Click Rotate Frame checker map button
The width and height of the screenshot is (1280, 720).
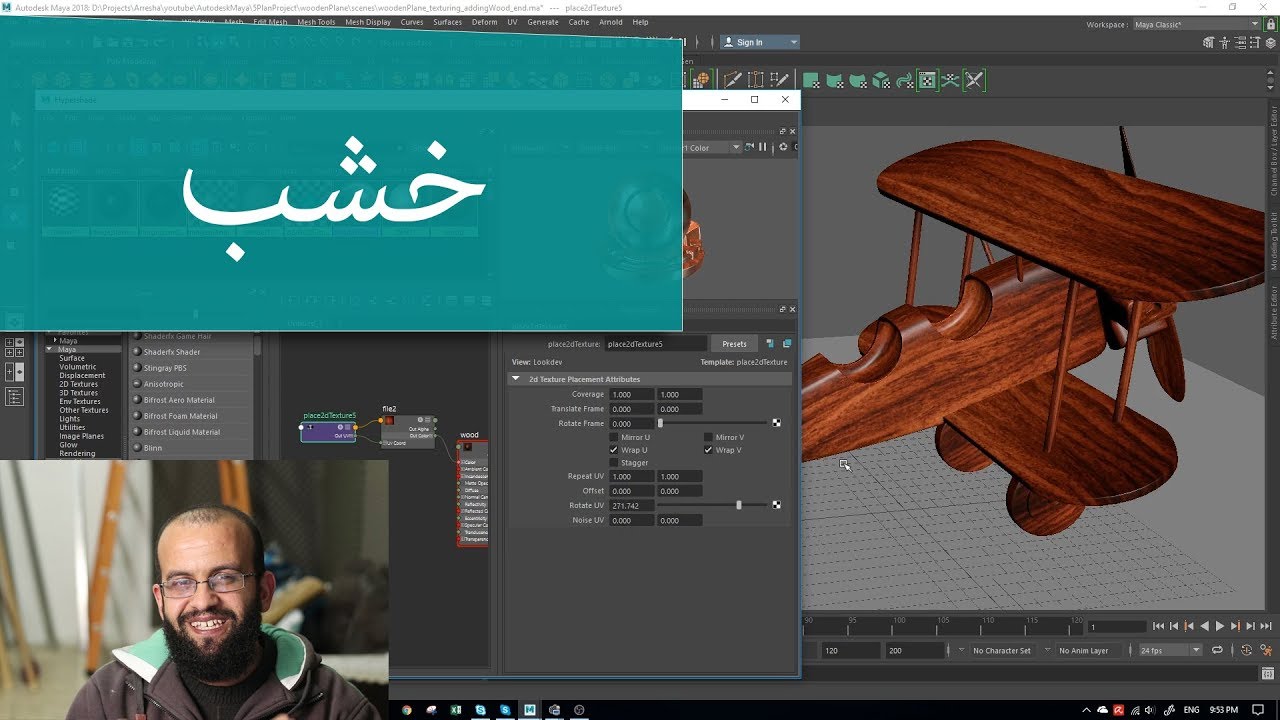point(776,423)
